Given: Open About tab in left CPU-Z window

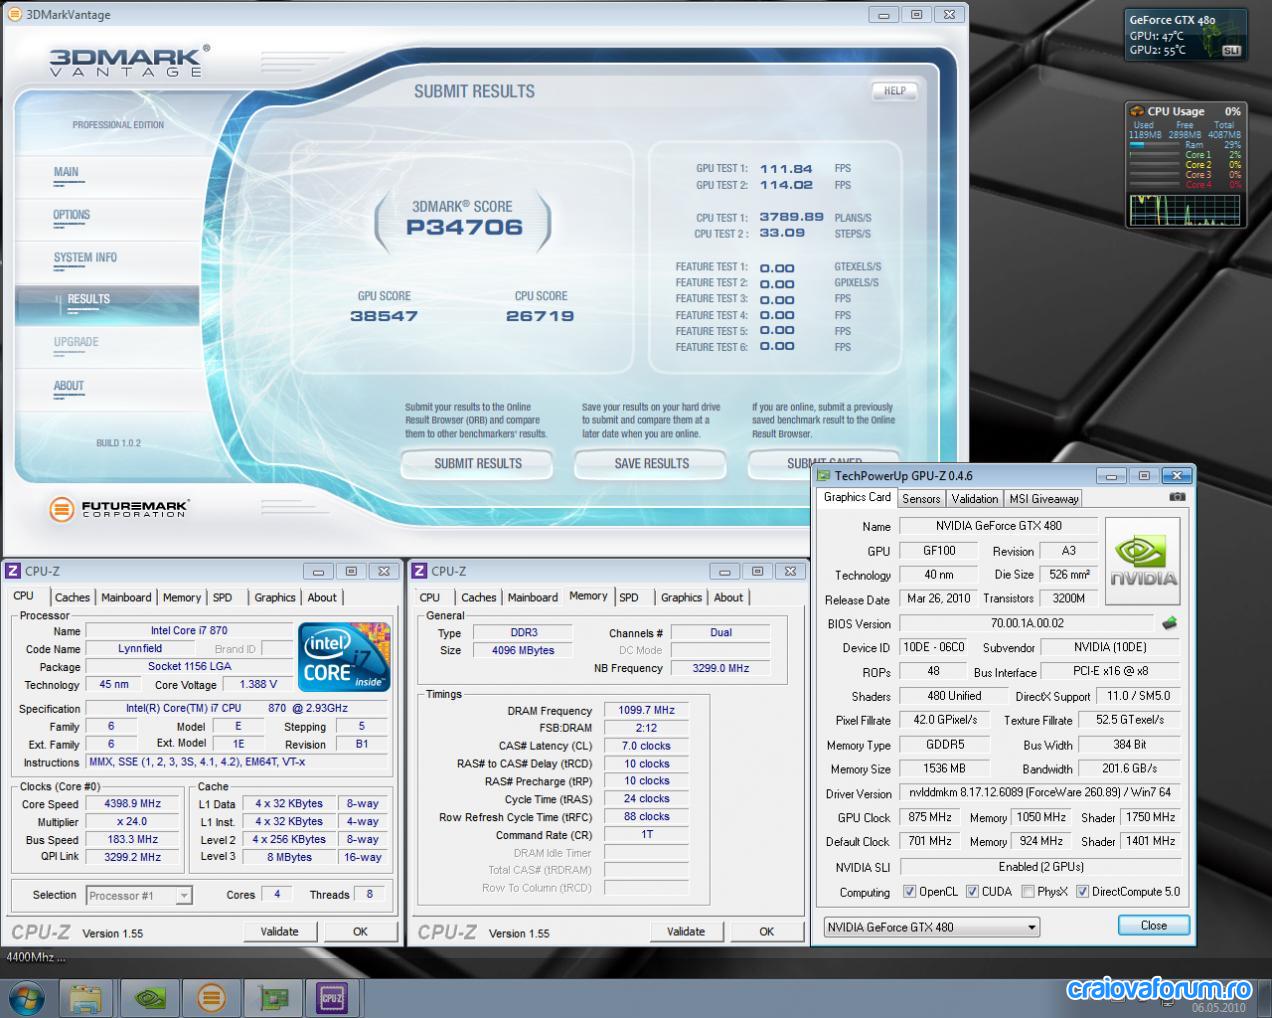Looking at the screenshot, I should [322, 598].
